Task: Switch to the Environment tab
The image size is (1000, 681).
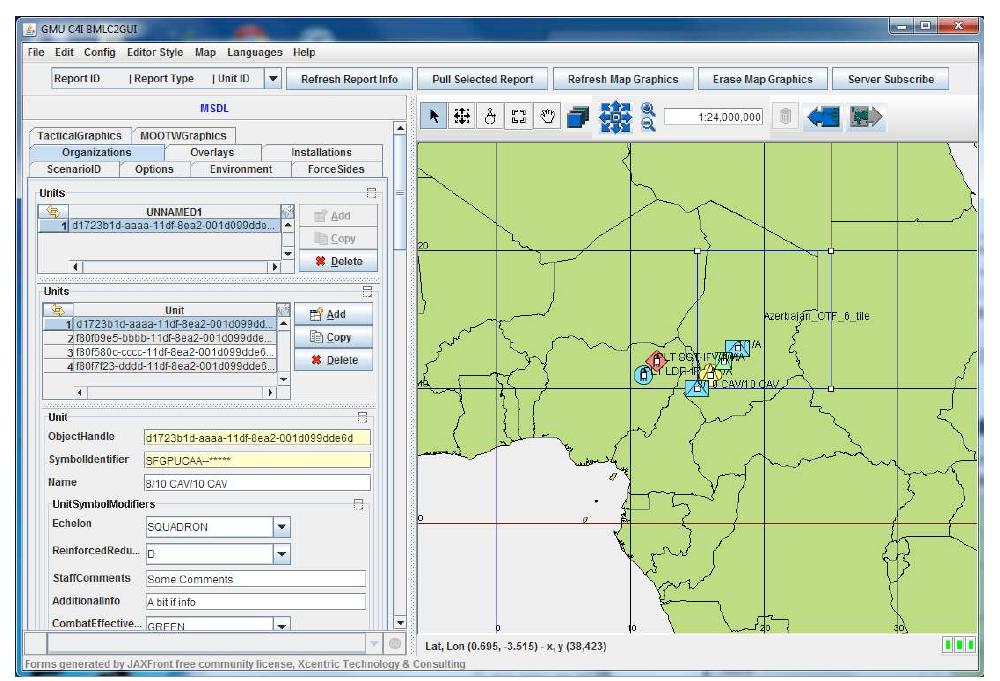Action: click(241, 169)
